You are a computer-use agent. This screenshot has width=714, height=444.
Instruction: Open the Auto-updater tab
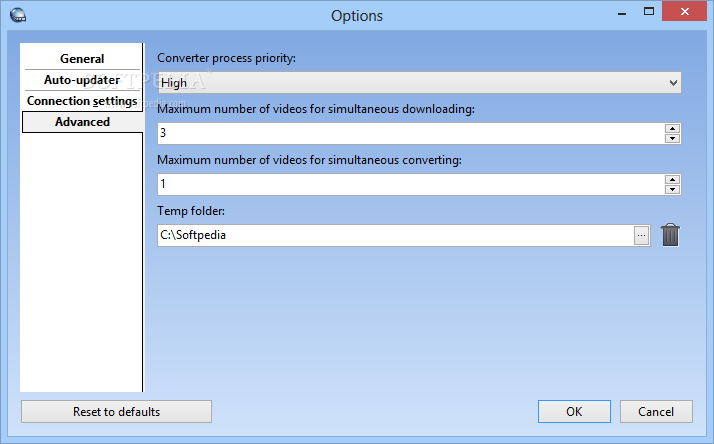click(x=82, y=80)
